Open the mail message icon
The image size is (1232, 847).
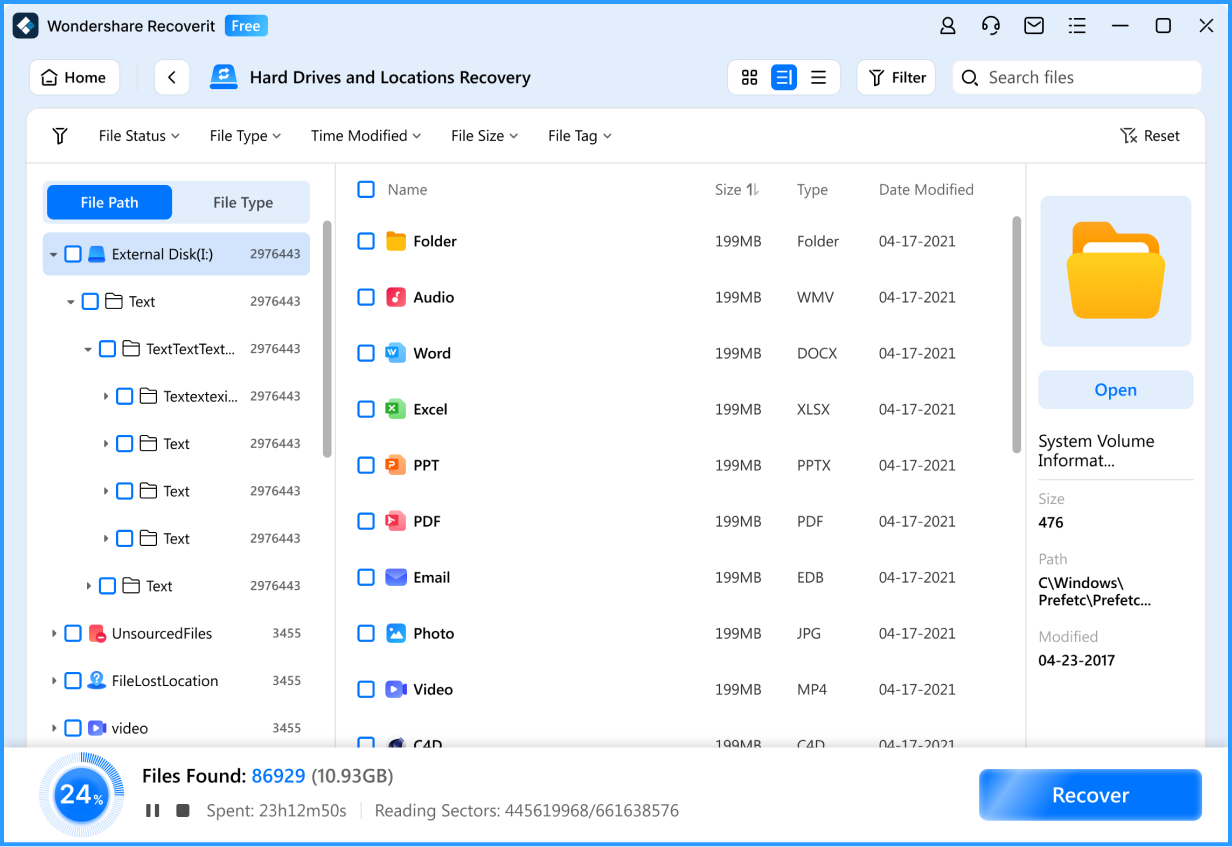tap(1034, 26)
